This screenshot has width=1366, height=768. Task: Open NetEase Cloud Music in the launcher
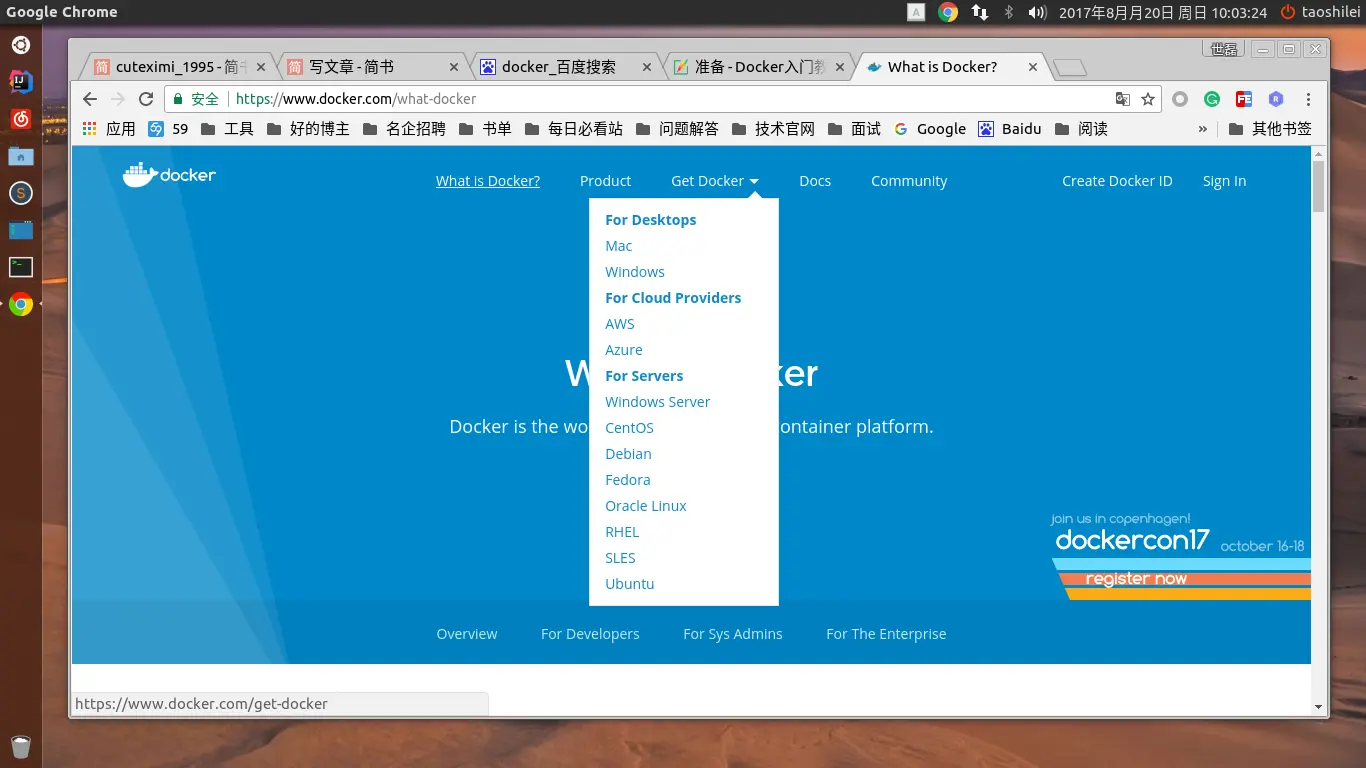pos(21,119)
